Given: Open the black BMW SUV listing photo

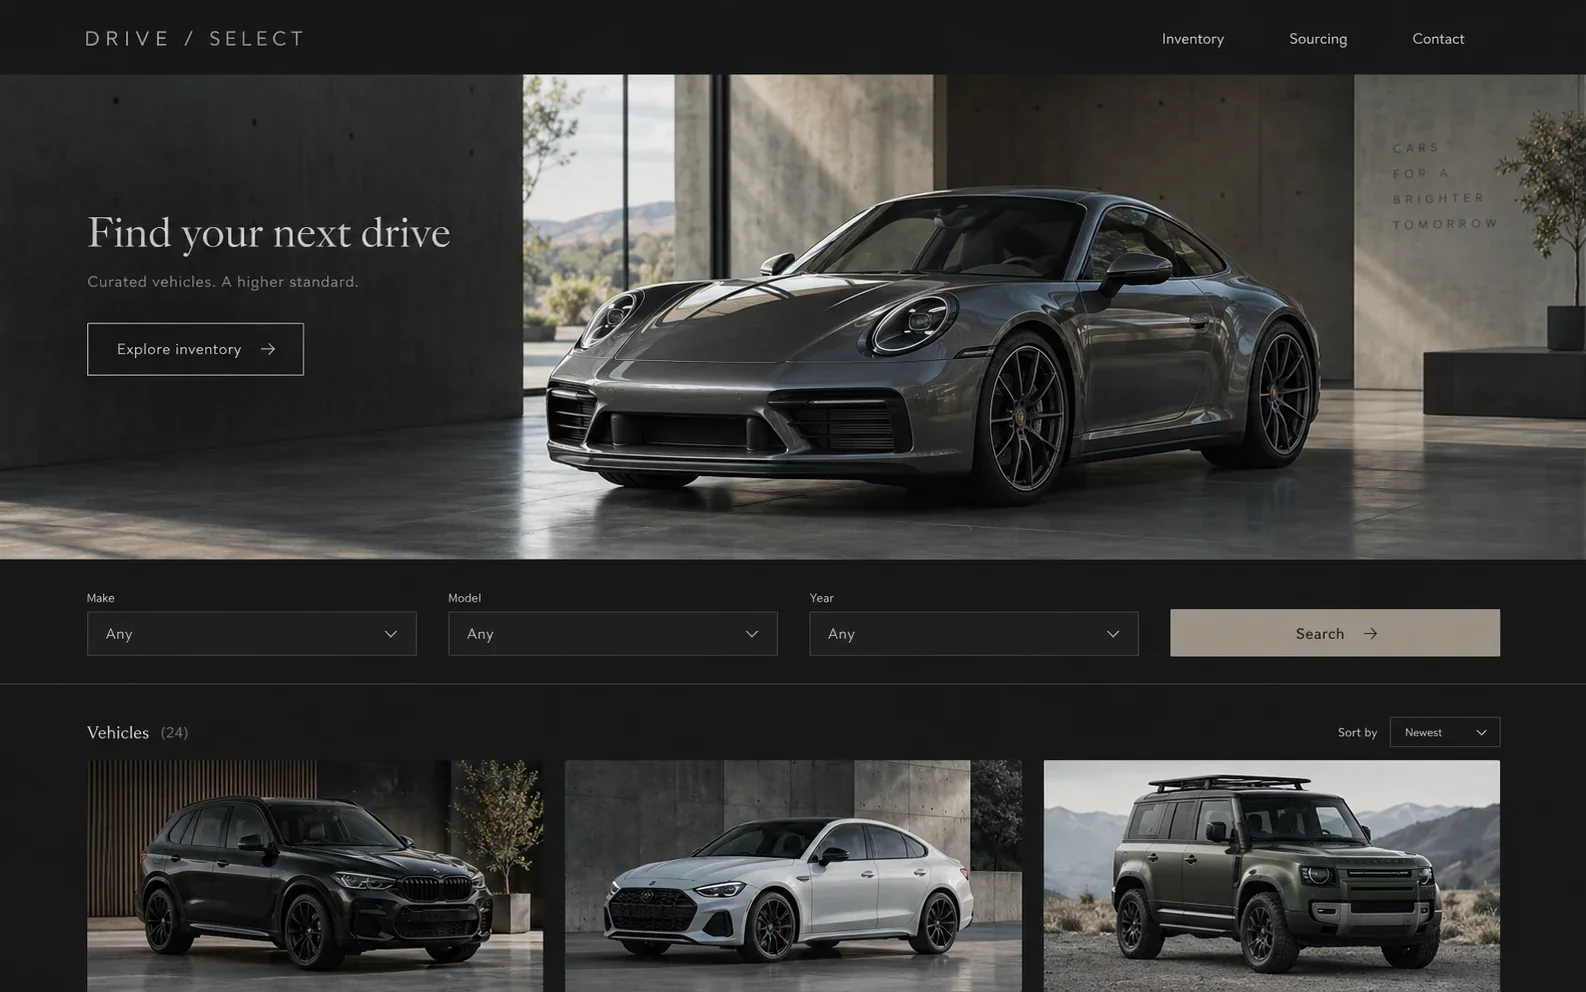Looking at the screenshot, I should pyautogui.click(x=315, y=876).
